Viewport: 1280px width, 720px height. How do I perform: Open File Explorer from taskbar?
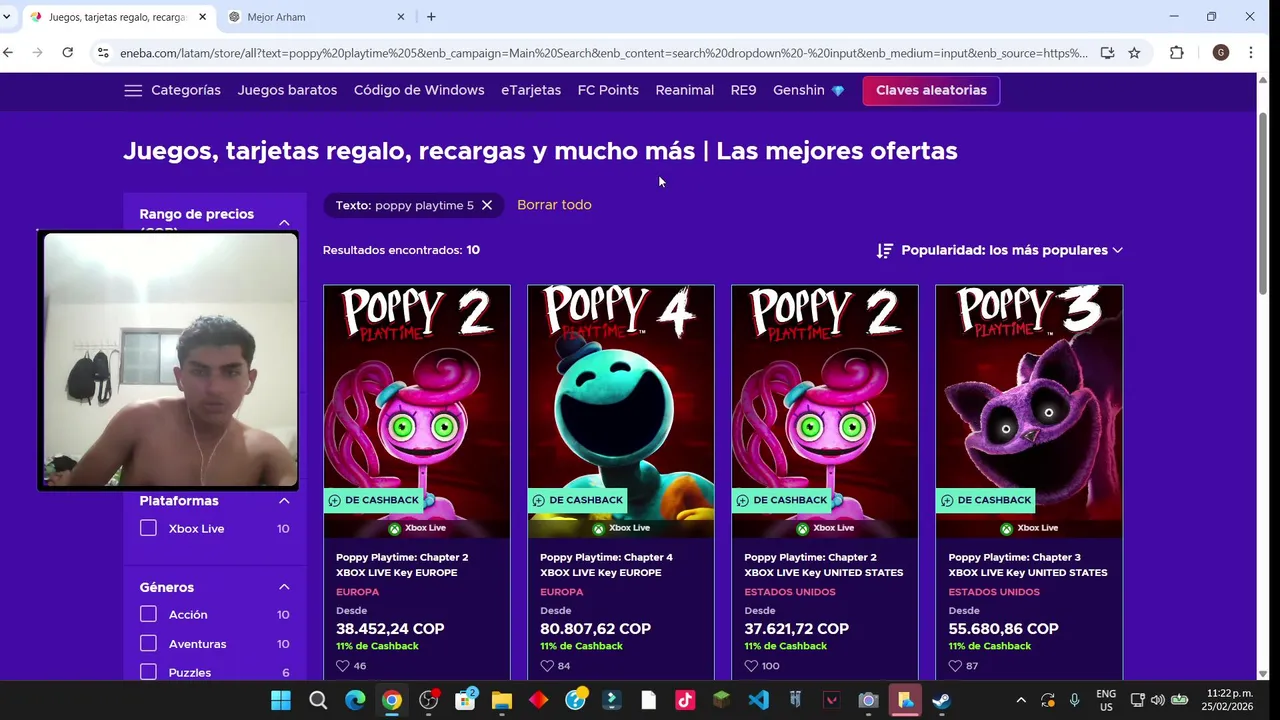[502, 700]
